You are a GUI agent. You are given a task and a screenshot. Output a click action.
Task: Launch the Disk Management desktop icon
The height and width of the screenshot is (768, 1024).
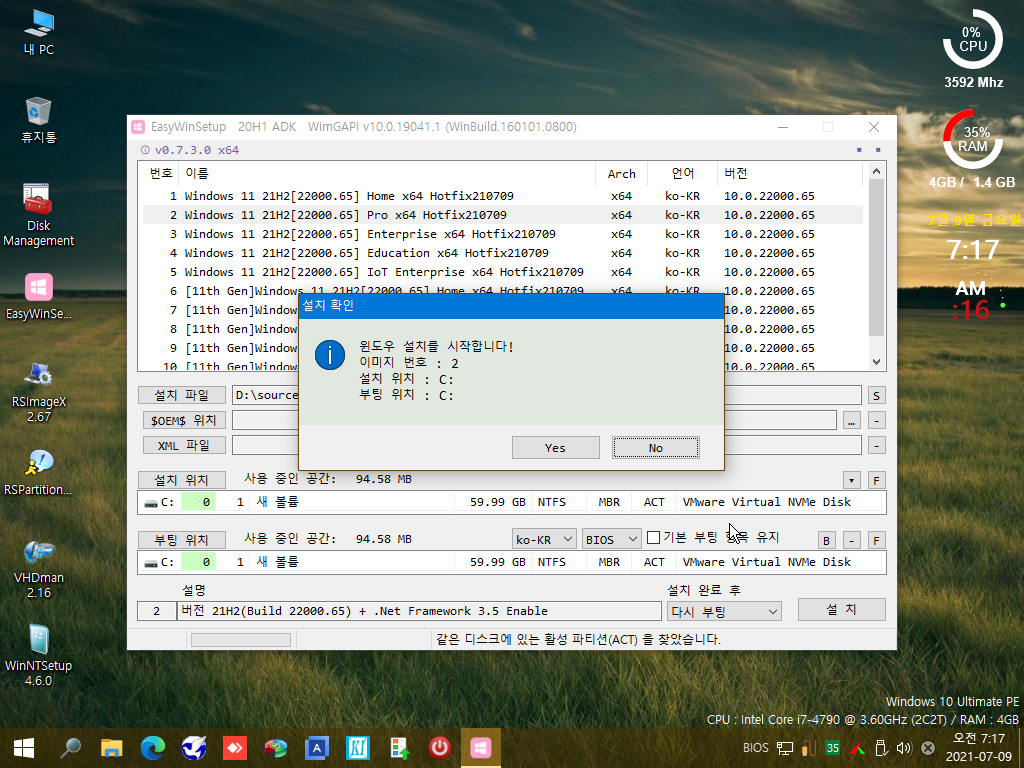click(x=39, y=215)
